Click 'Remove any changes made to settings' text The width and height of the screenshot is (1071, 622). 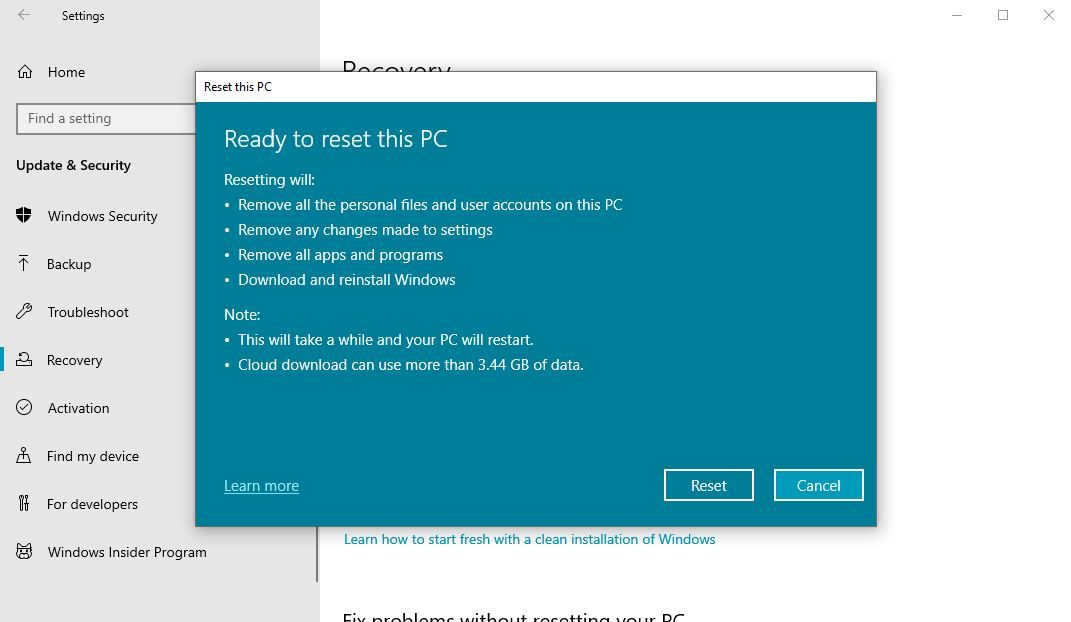365,229
